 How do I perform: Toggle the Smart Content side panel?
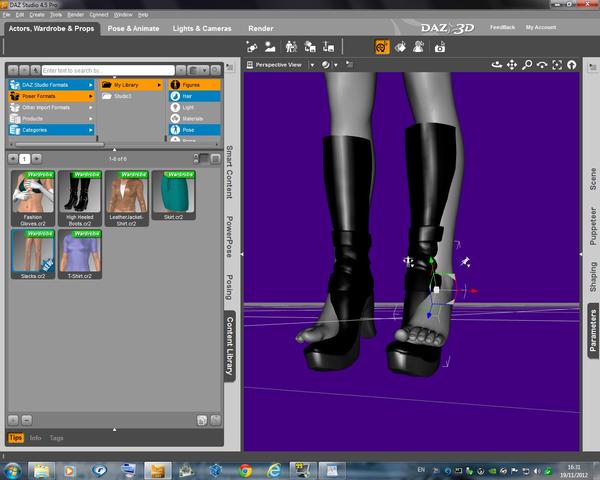(229, 171)
